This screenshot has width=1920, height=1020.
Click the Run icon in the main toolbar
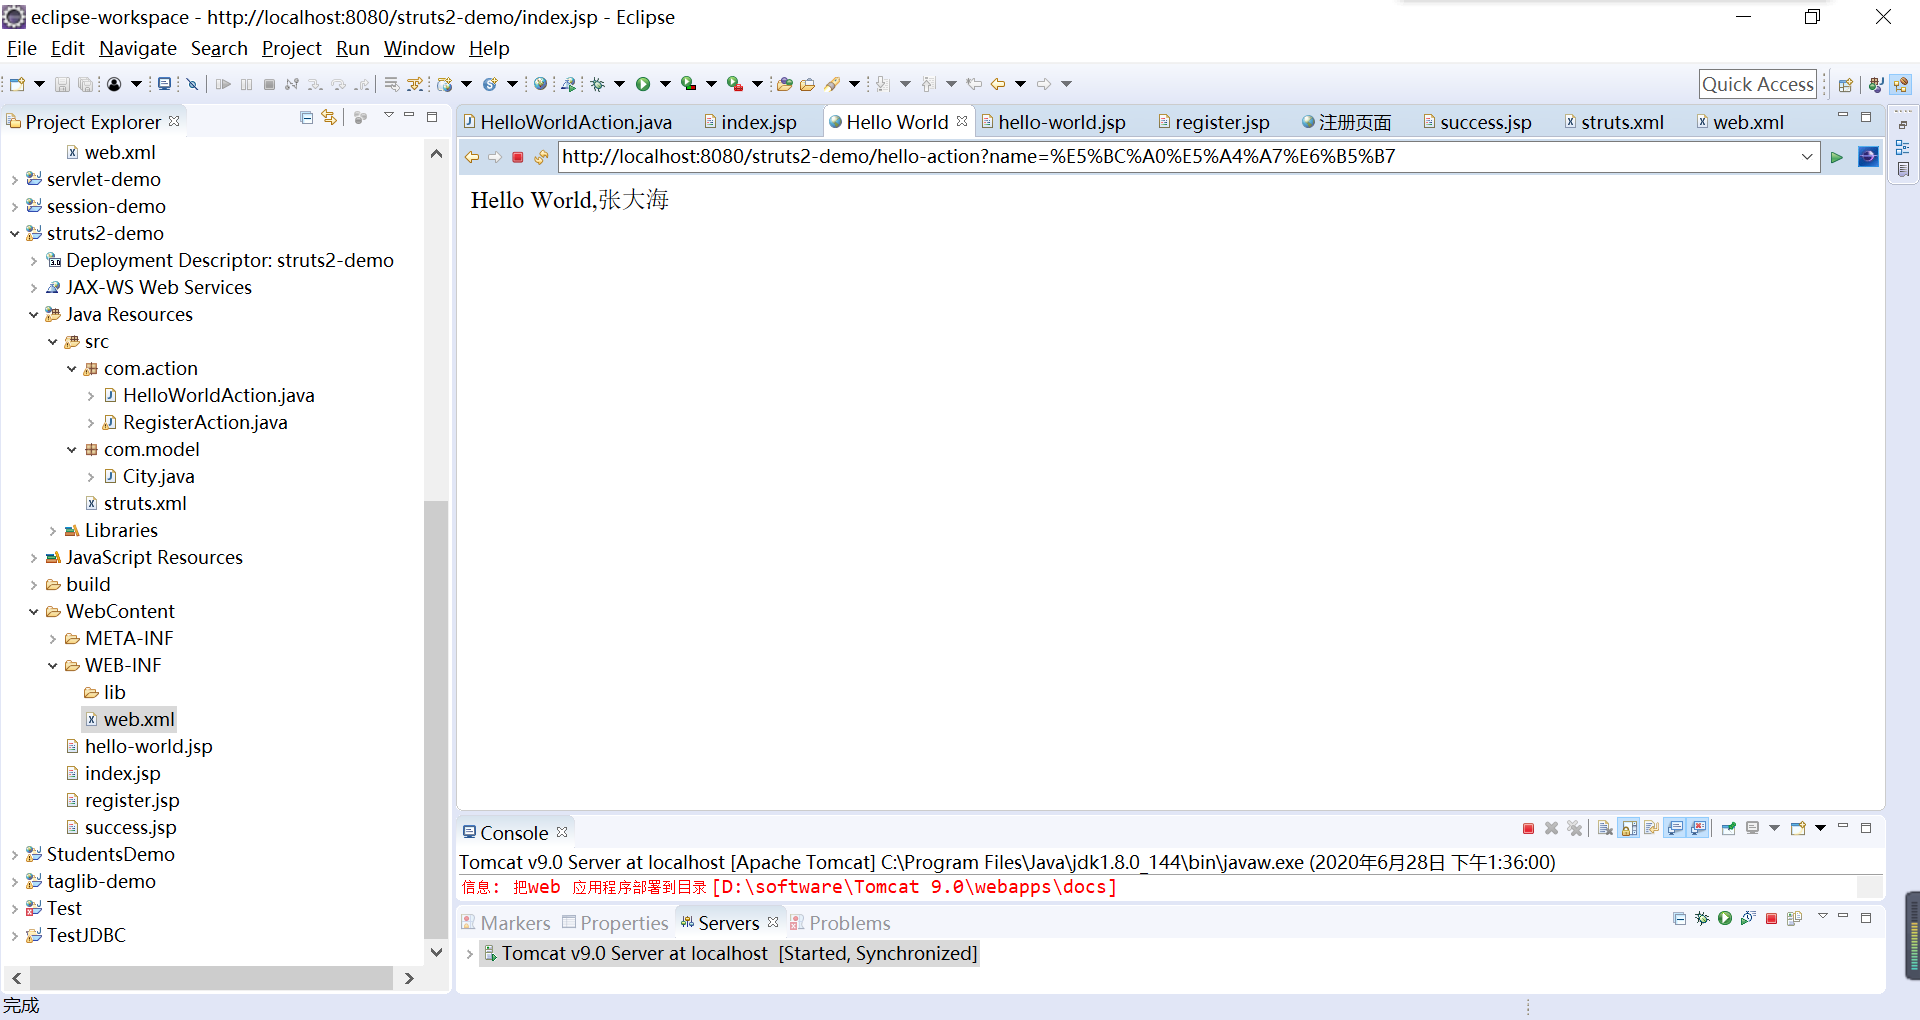coord(645,84)
